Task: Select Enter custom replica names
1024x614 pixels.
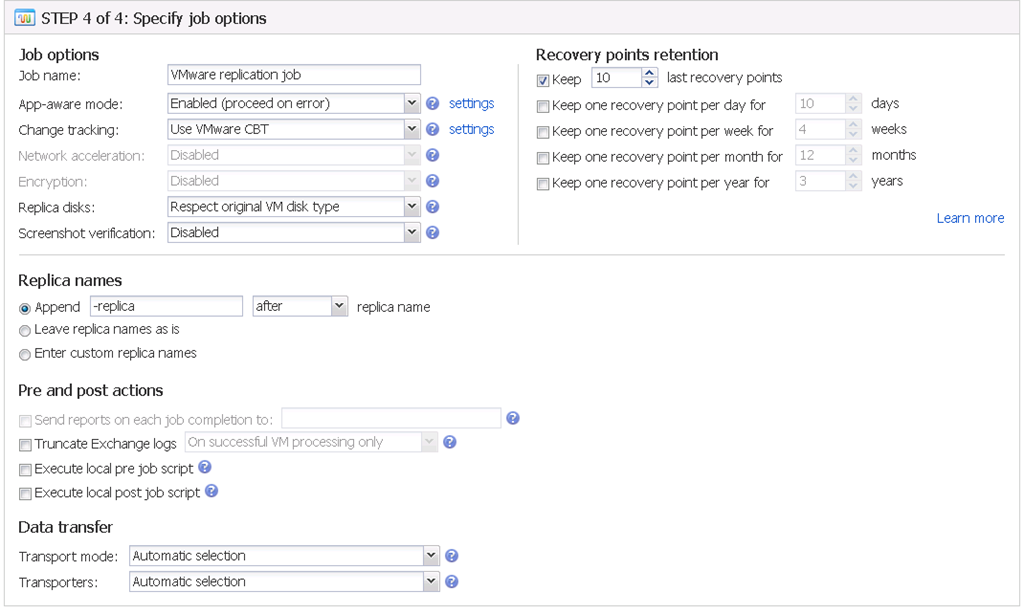Action: pyautogui.click(x=25, y=355)
